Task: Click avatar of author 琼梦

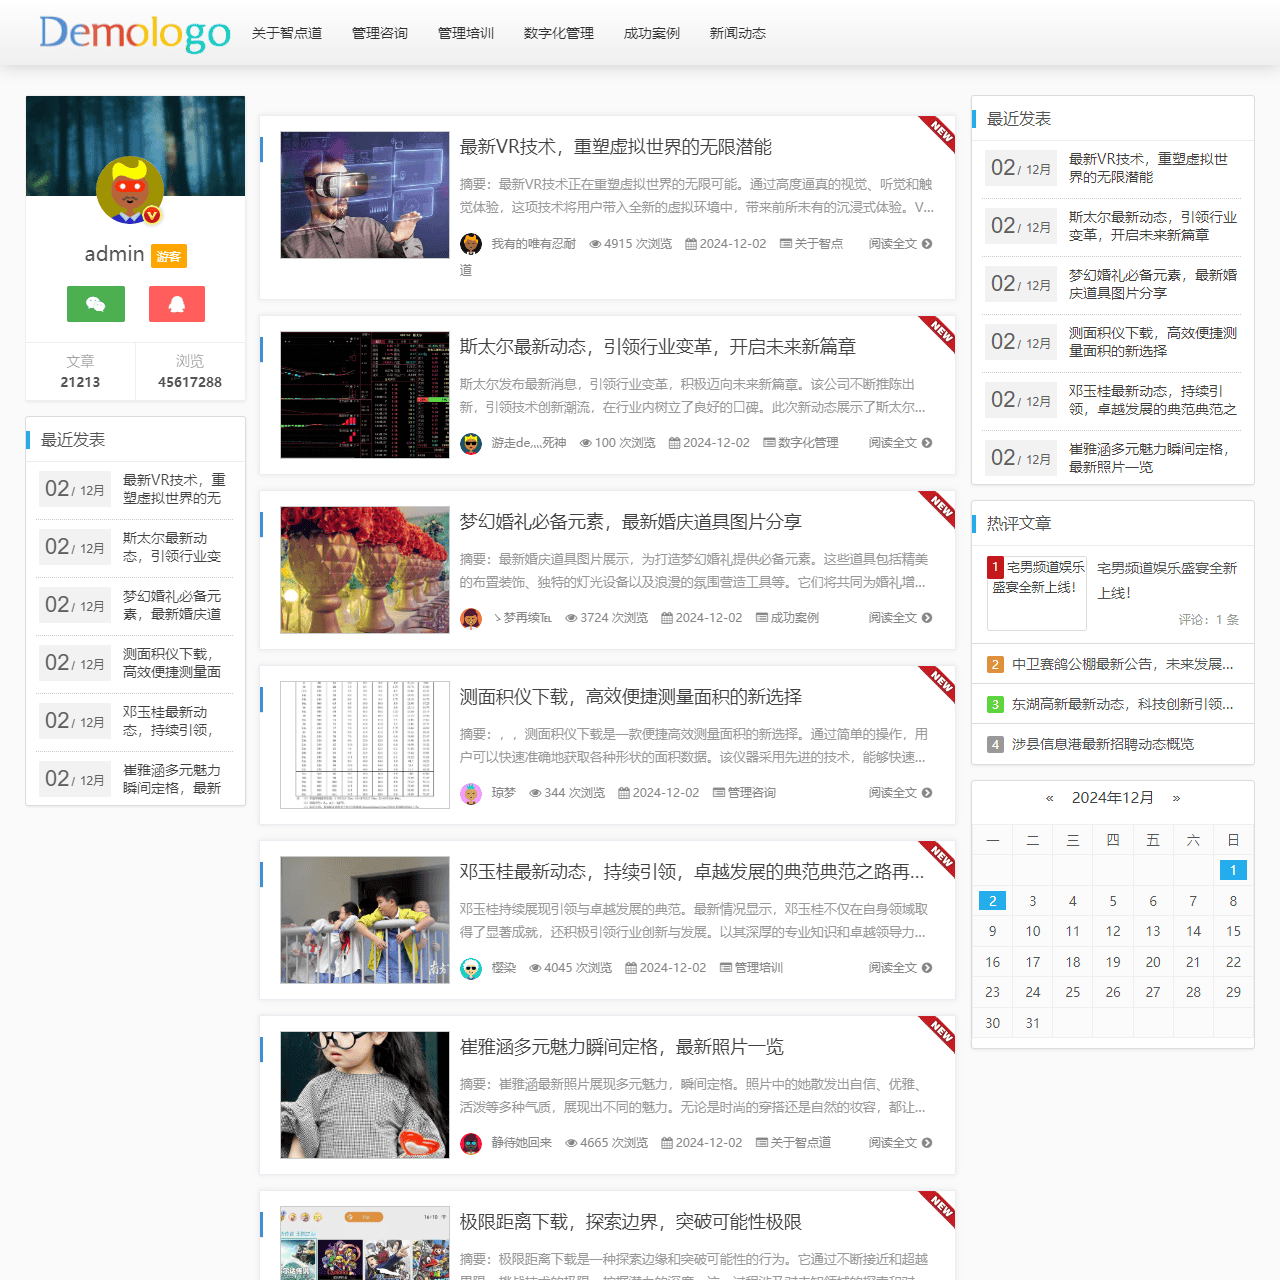Action: [x=471, y=793]
